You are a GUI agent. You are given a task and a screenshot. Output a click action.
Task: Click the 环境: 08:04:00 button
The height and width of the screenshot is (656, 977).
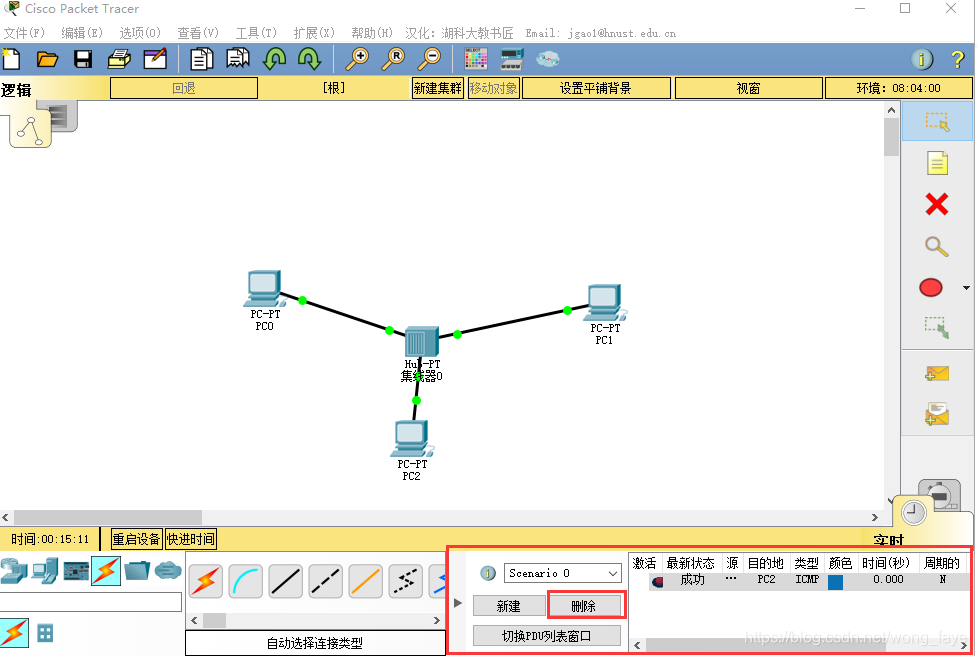point(898,88)
